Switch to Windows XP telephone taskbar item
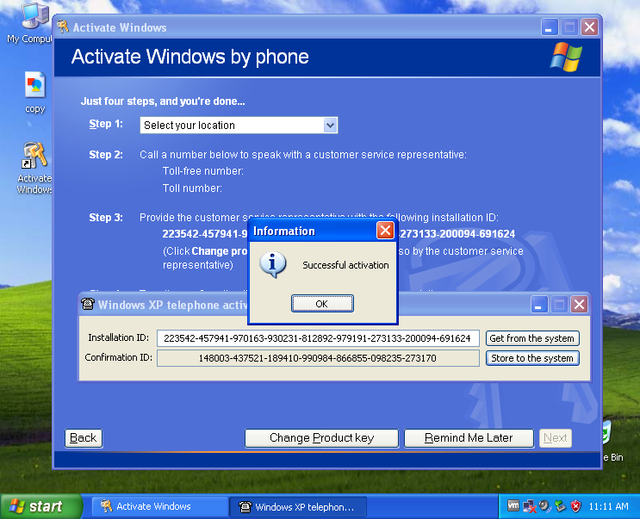This screenshot has height=519, width=640. point(298,507)
